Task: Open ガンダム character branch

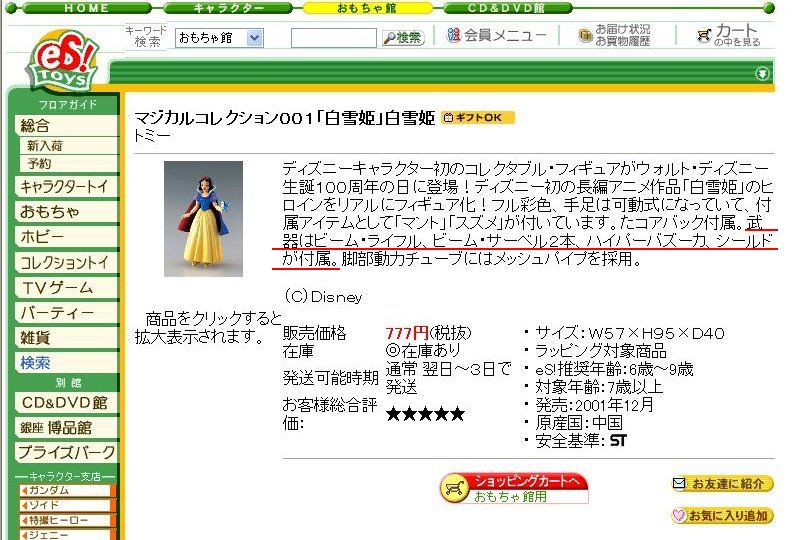Action: 67,490
